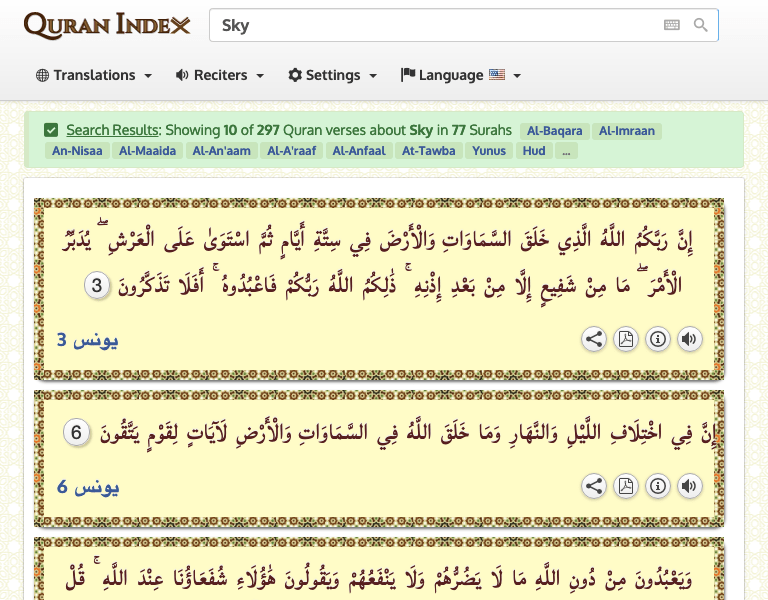Open the Translations dropdown
The height and width of the screenshot is (600, 768).
(94, 75)
